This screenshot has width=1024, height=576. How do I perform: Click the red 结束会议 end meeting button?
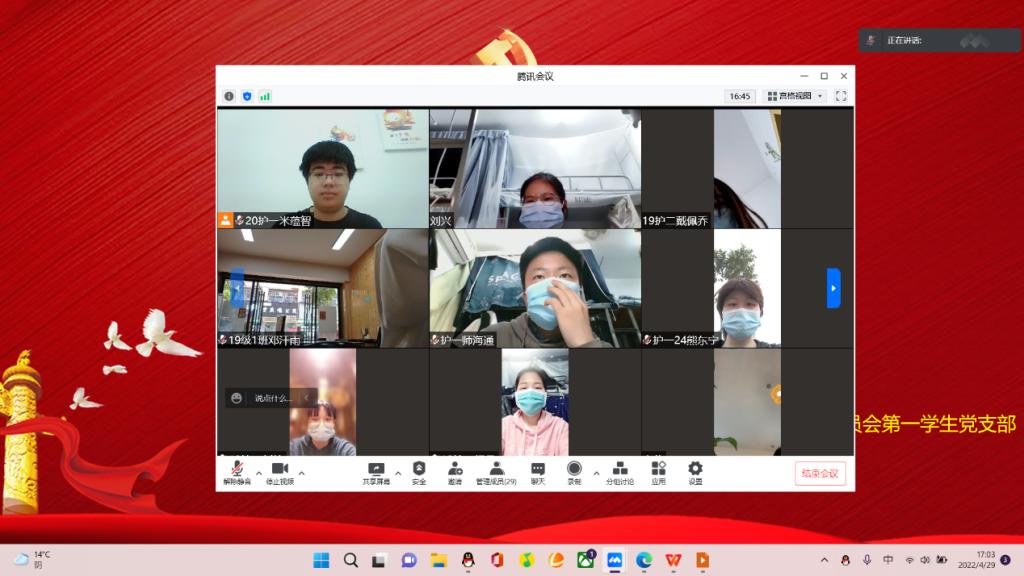[820, 473]
